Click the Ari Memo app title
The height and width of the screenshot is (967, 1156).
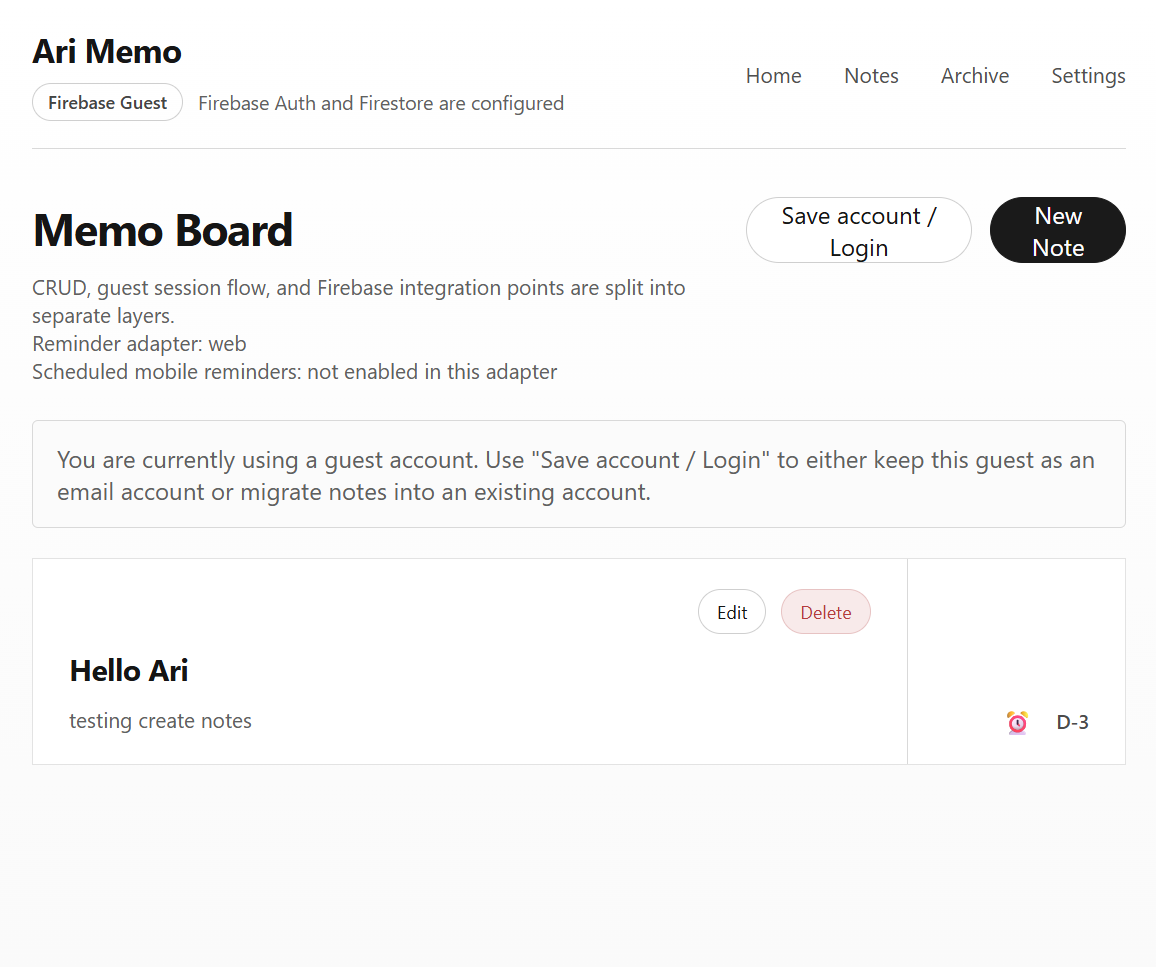pyautogui.click(x=107, y=52)
